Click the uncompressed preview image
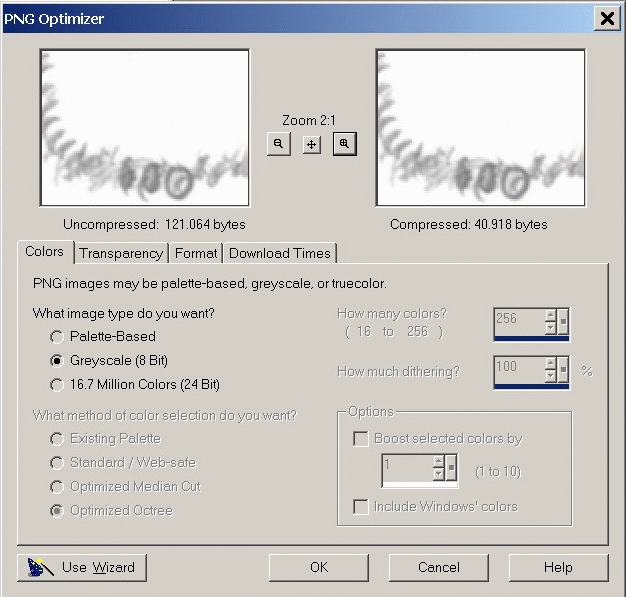Image resolution: width=626 pixels, height=597 pixels. pos(144,129)
